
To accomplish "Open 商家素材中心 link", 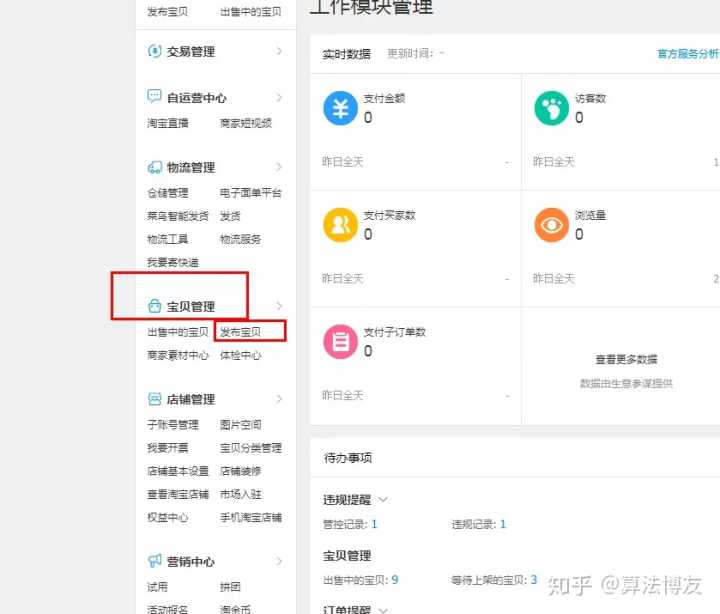I will pyautogui.click(x=178, y=355).
